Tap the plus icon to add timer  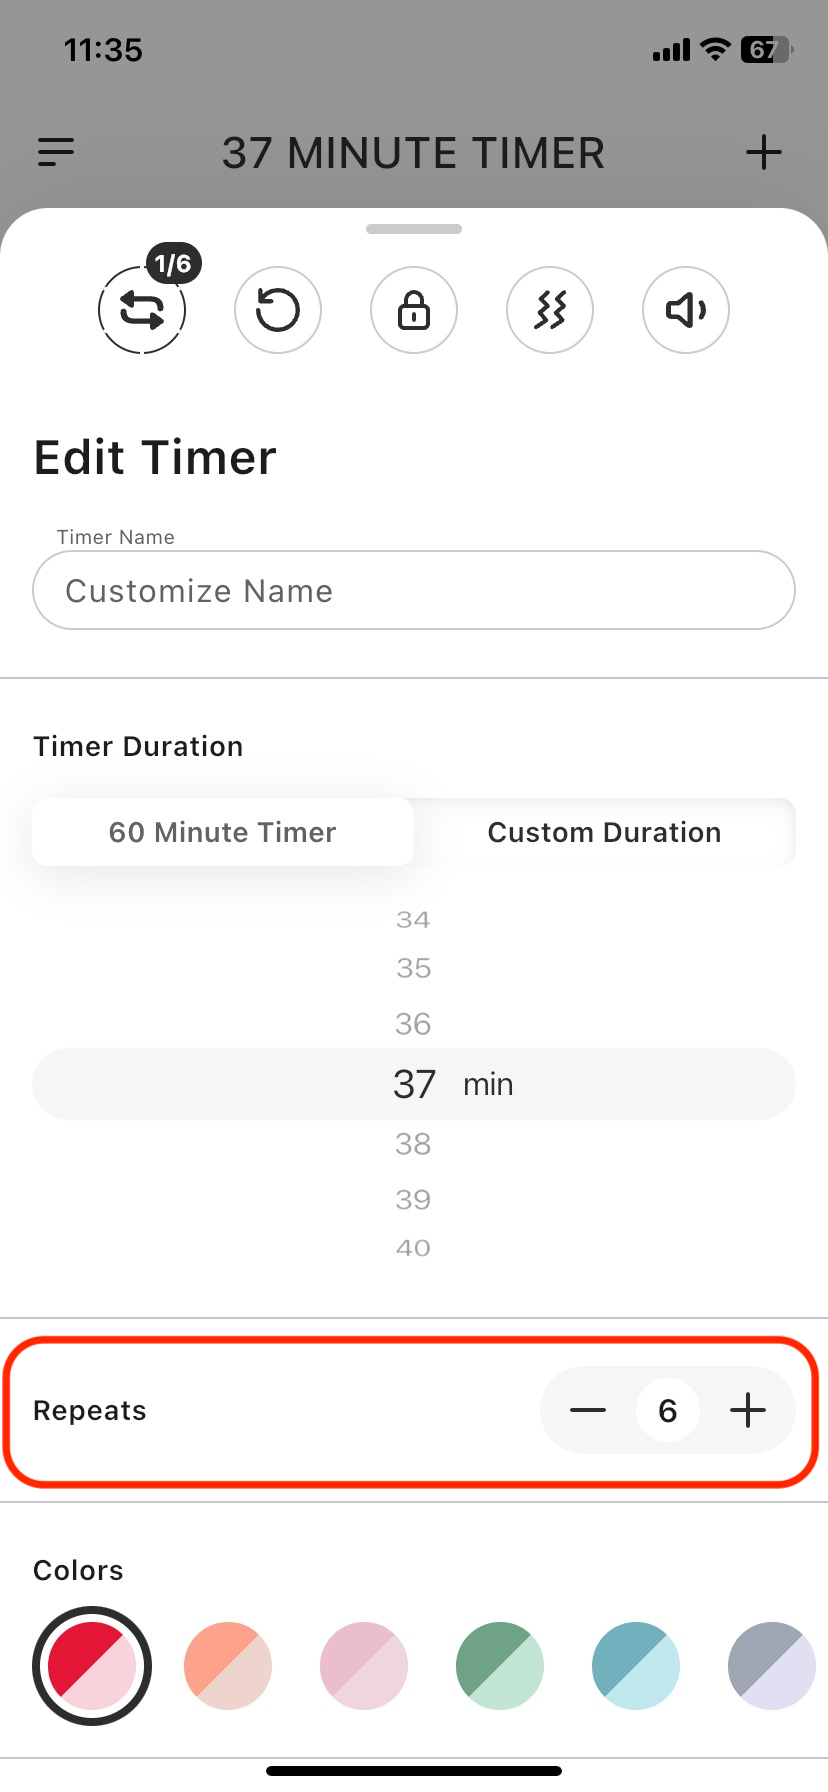(763, 152)
